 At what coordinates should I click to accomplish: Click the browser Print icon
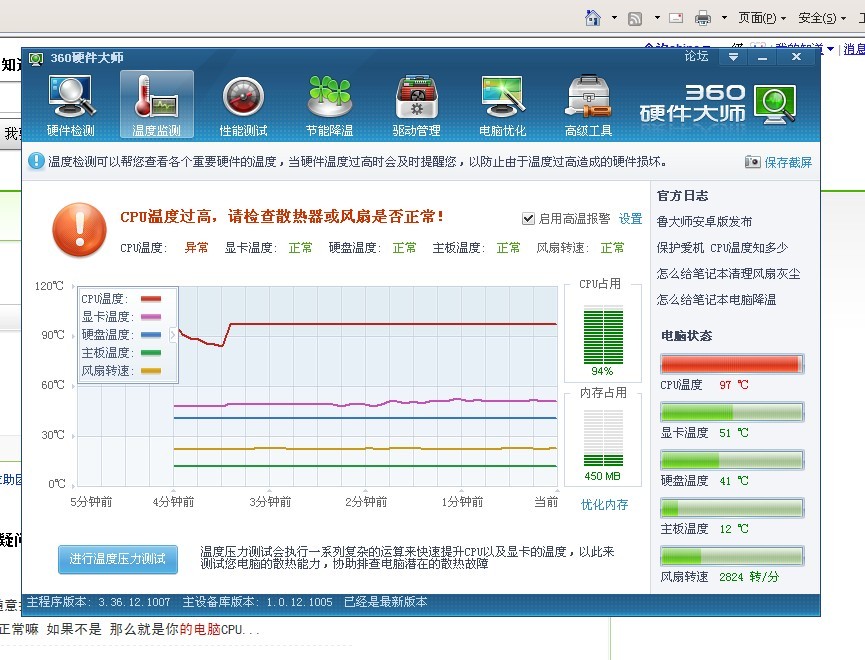coord(703,18)
